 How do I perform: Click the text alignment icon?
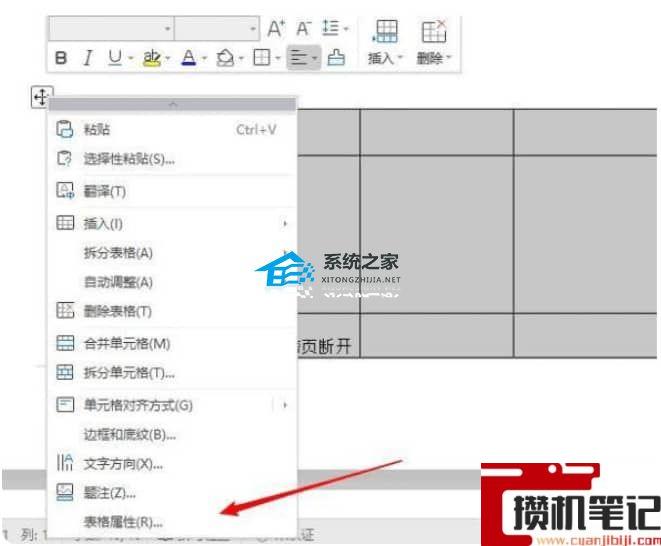coord(299,57)
